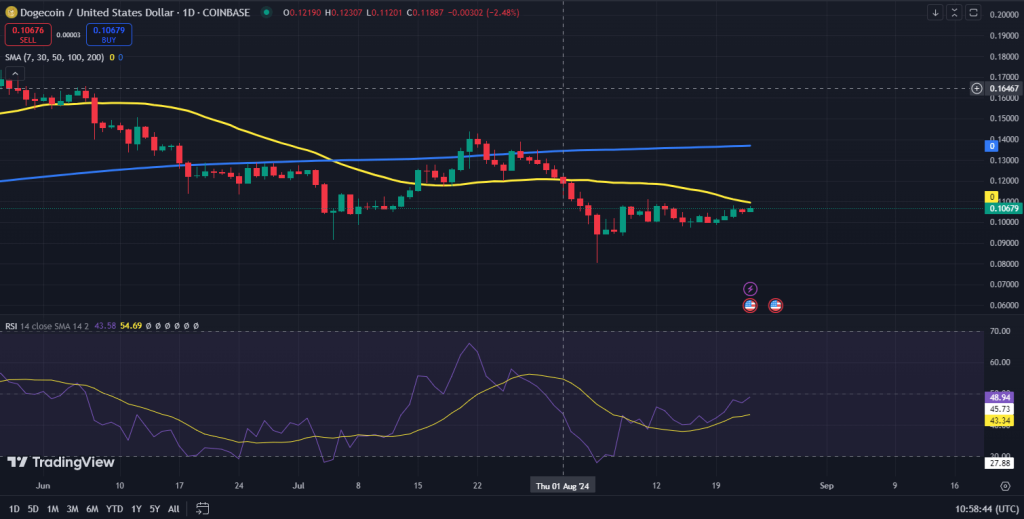Toggle fullscreen chart mode icon
1024x519 pixels.
point(973,12)
